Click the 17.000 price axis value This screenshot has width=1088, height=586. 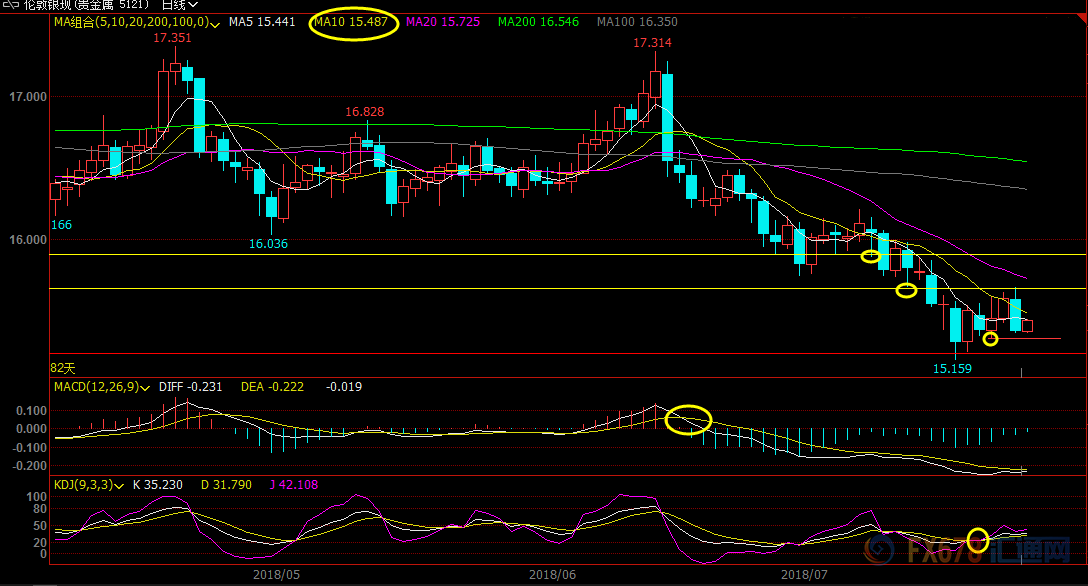pos(28,97)
